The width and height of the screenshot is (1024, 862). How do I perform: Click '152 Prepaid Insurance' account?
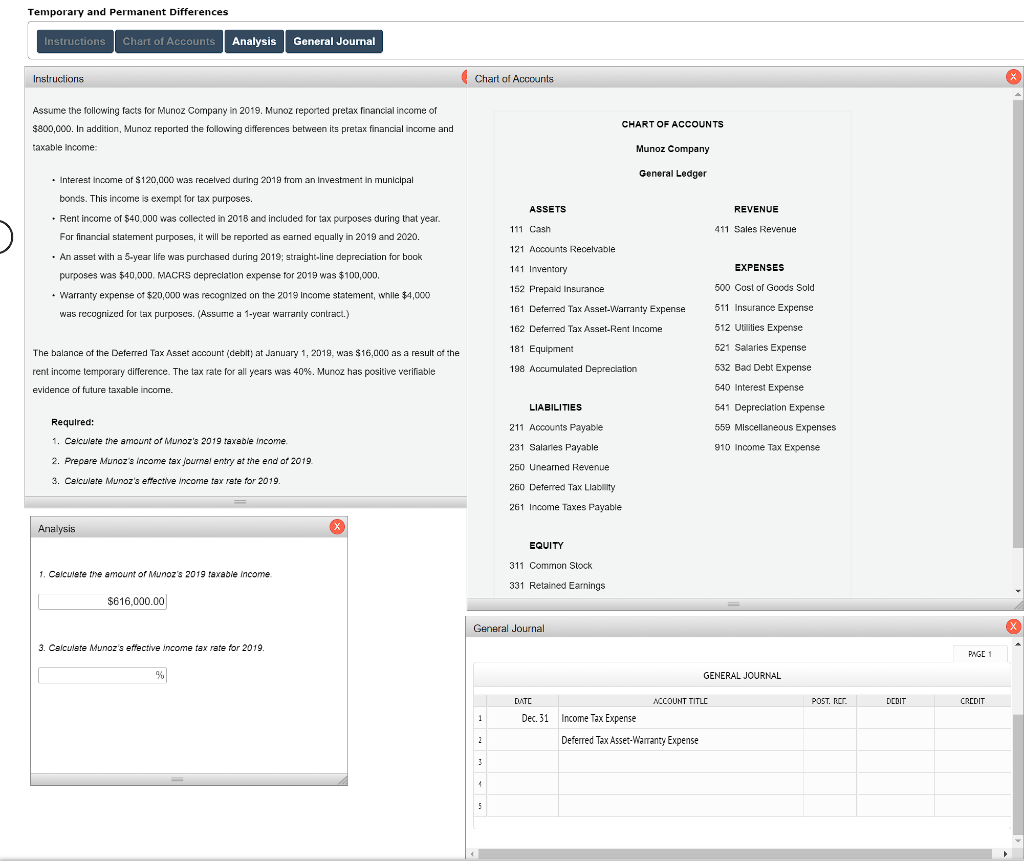pyautogui.click(x=557, y=289)
